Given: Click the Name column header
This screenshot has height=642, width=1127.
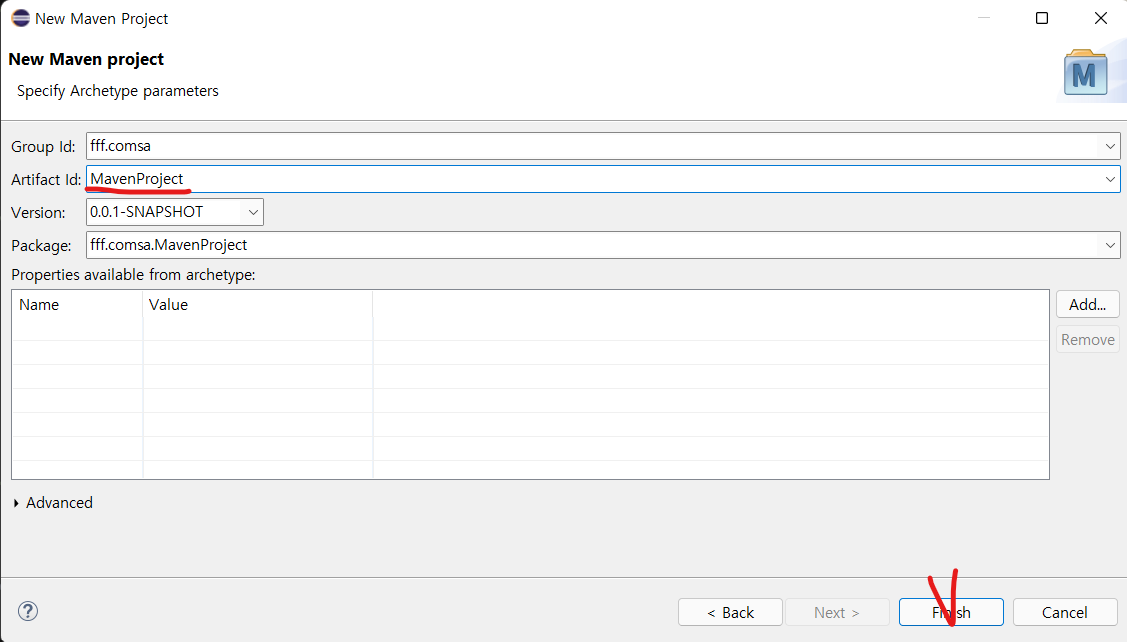Looking at the screenshot, I should pyautogui.click(x=78, y=305).
